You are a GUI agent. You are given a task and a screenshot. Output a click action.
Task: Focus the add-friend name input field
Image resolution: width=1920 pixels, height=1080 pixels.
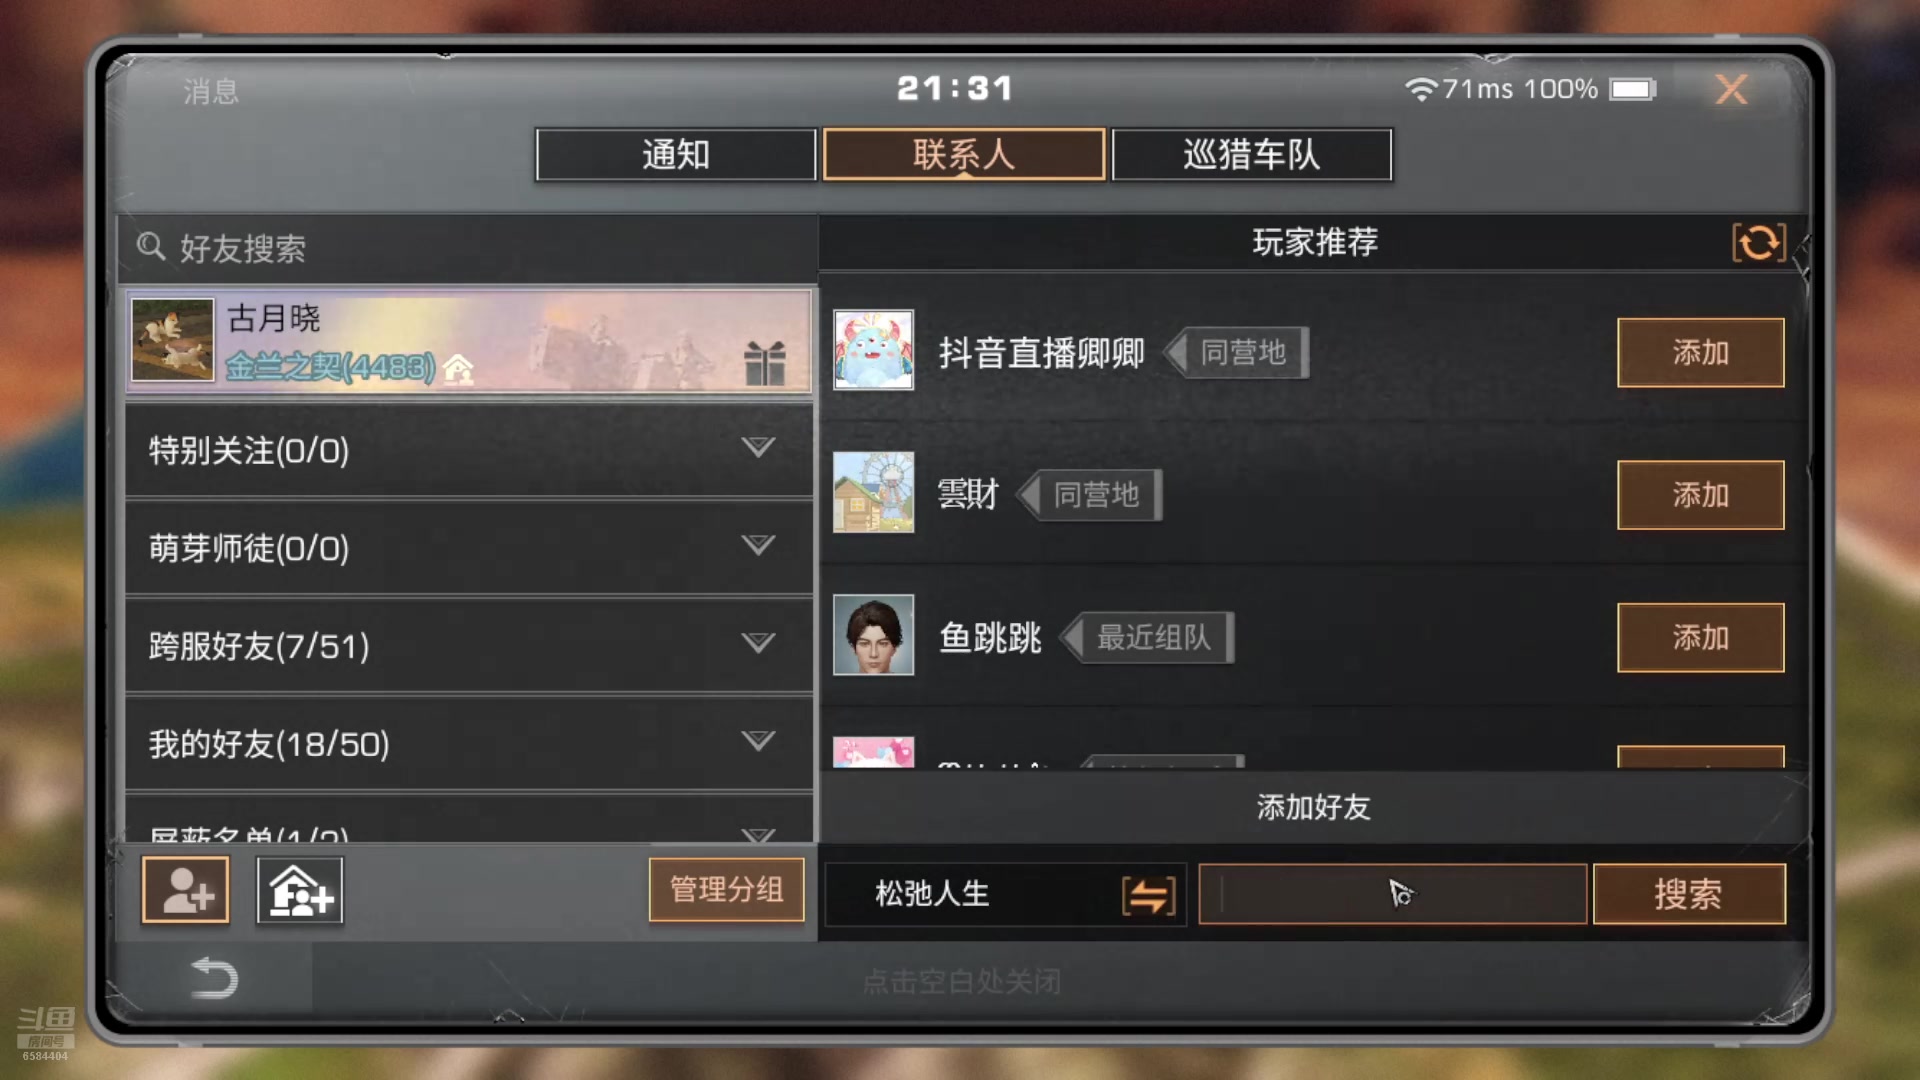tap(1392, 894)
